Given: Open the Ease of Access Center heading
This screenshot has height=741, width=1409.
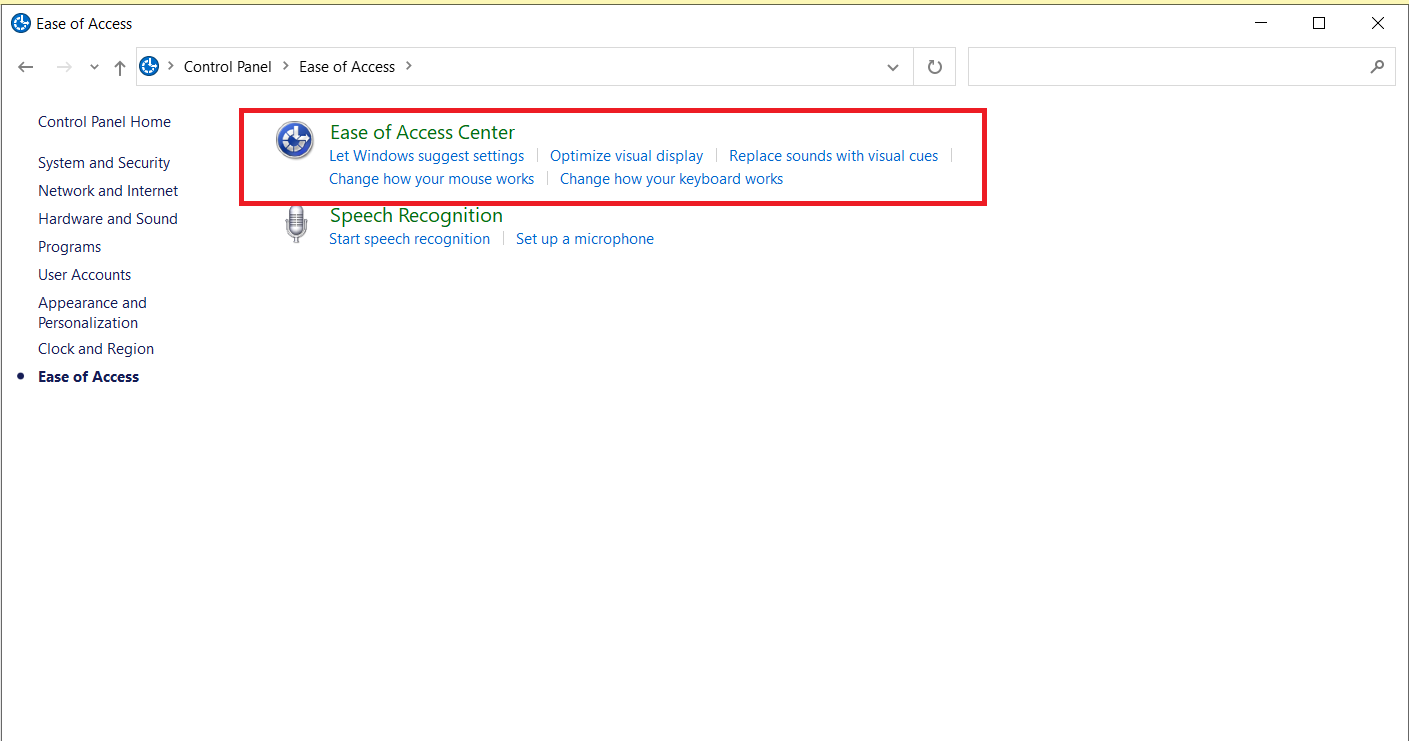Looking at the screenshot, I should (422, 132).
